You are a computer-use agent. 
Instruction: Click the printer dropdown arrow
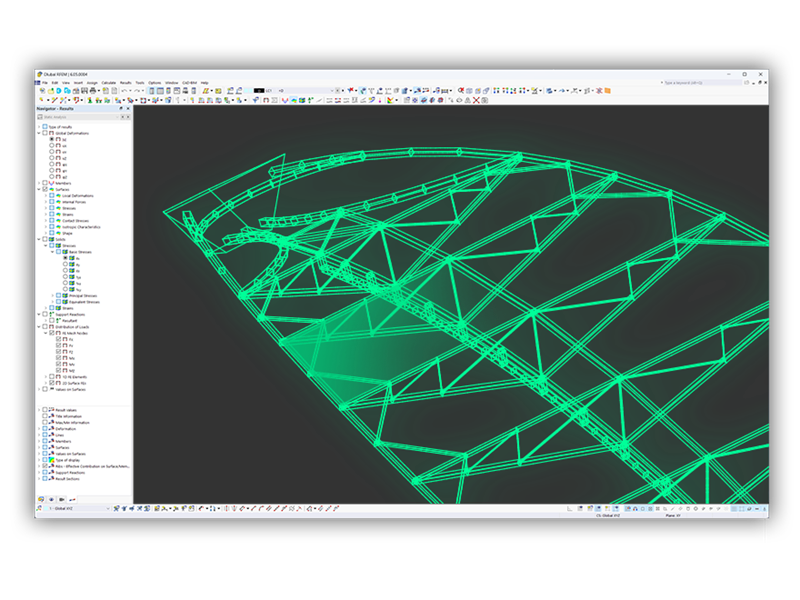[98, 91]
